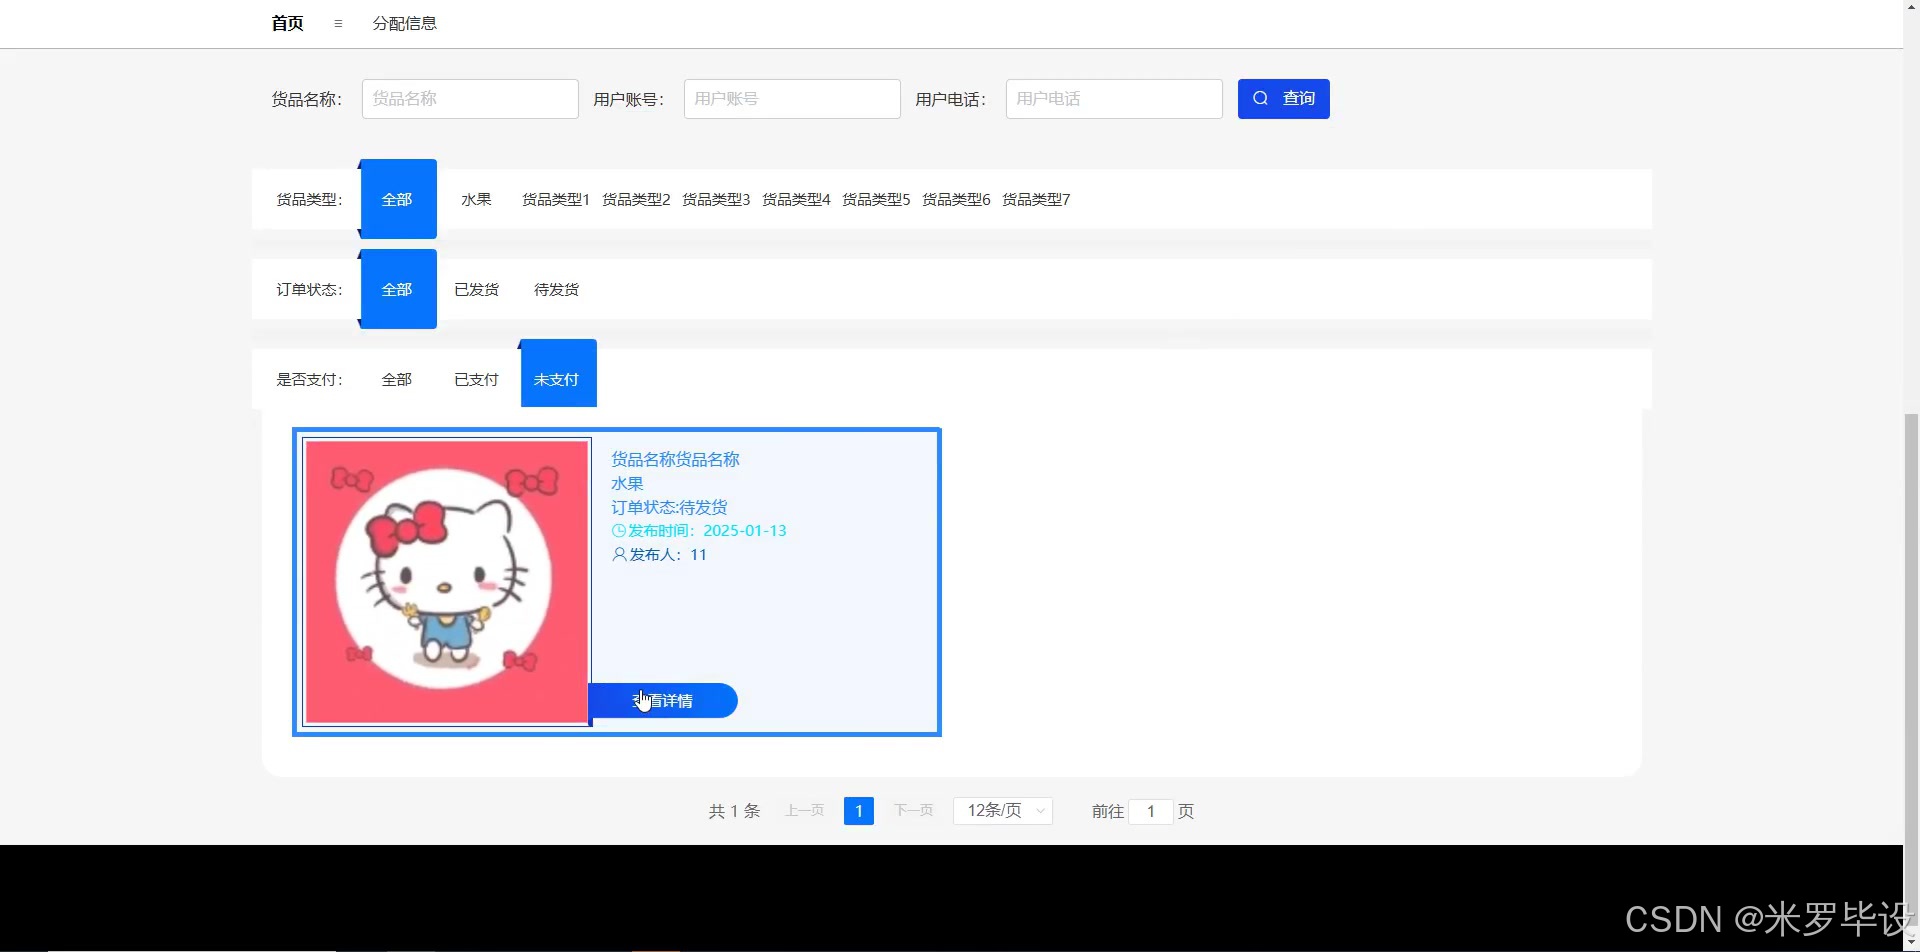Filter by 已支付 payment status
Viewport: 1920px width, 952px height.
click(476, 379)
